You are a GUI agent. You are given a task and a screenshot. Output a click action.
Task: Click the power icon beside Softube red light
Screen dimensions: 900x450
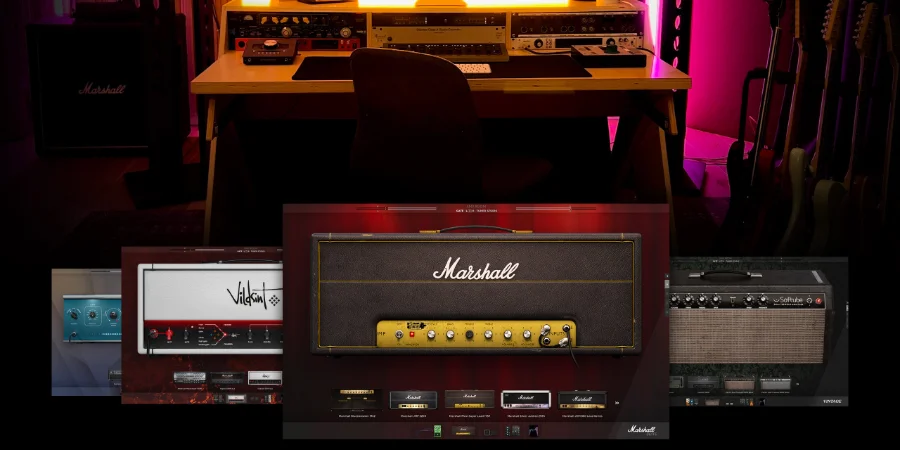point(809,301)
